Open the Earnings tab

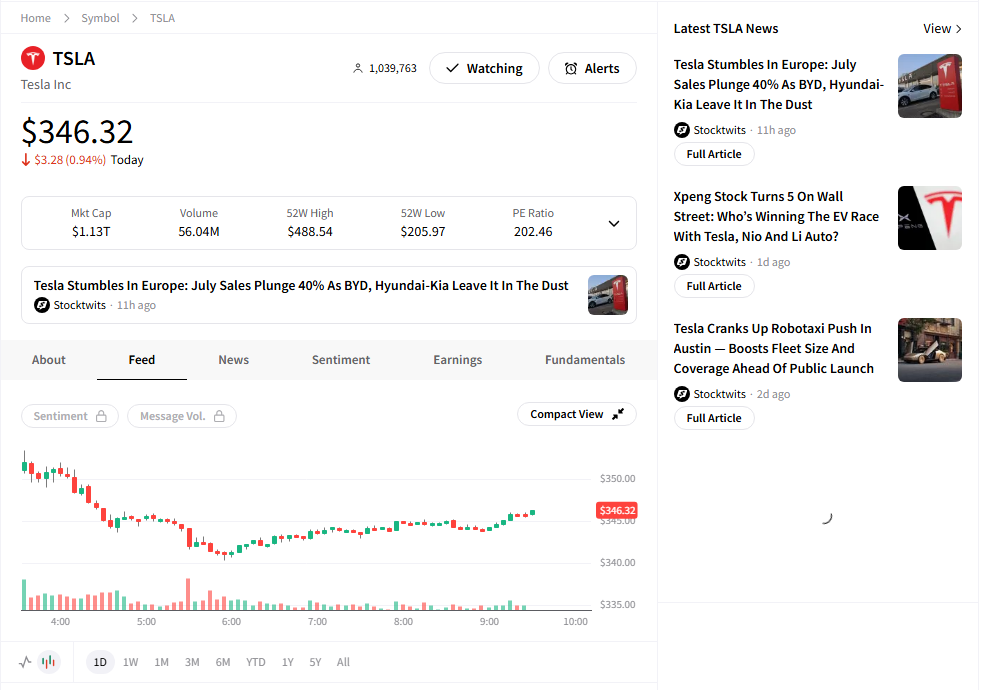pos(458,360)
